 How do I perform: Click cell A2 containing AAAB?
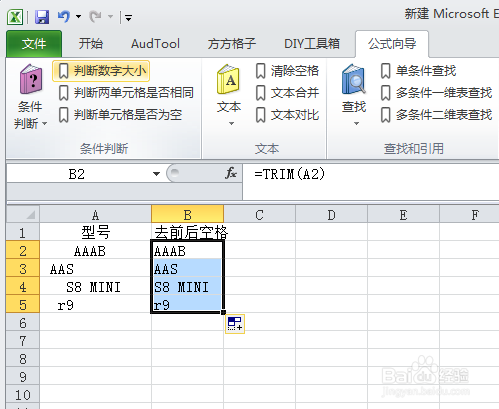tap(95, 250)
